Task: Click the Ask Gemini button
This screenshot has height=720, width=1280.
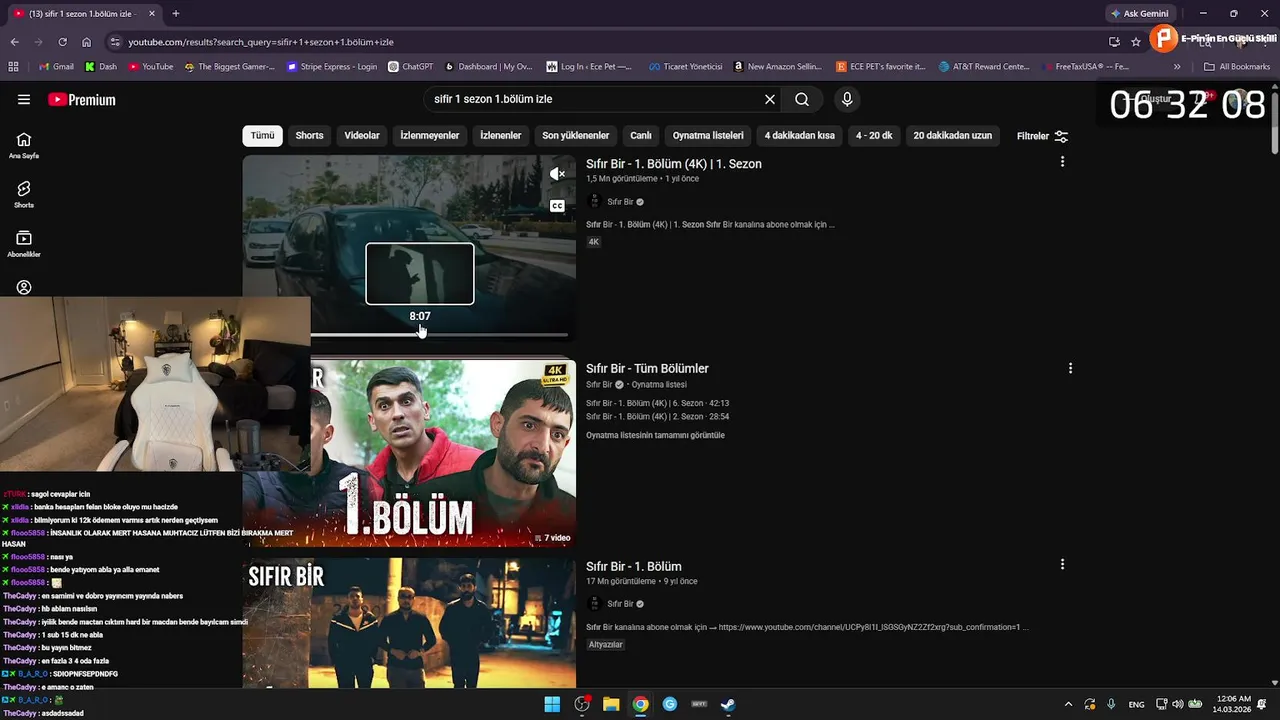Action: point(1139,14)
